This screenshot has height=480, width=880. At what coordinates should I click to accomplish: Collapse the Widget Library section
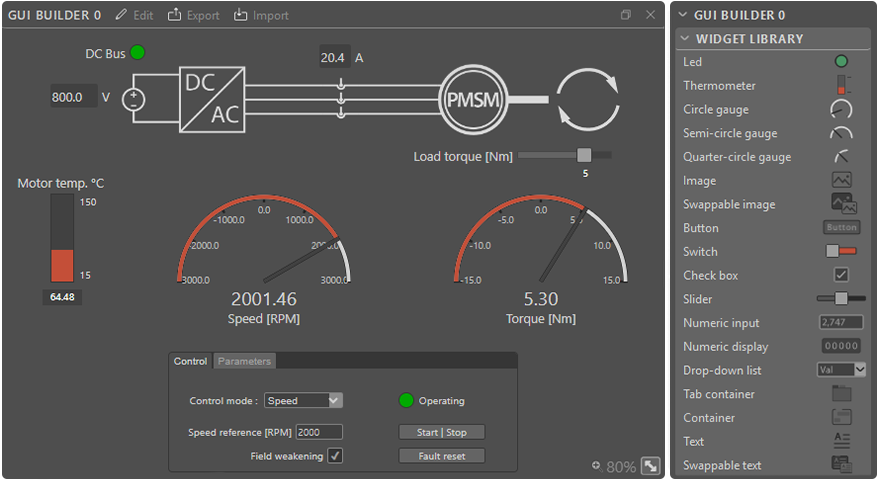click(x=684, y=39)
